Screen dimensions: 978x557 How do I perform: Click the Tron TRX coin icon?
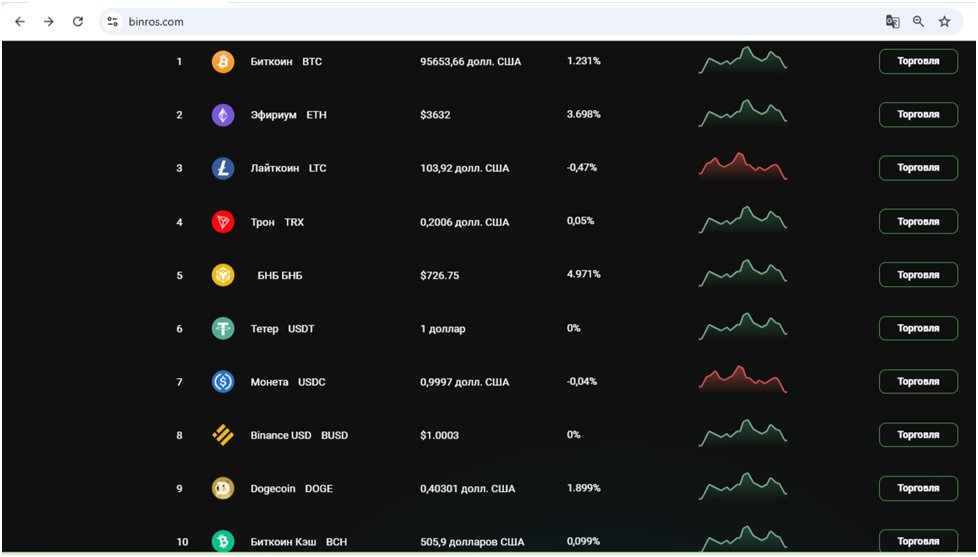pyautogui.click(x=223, y=222)
